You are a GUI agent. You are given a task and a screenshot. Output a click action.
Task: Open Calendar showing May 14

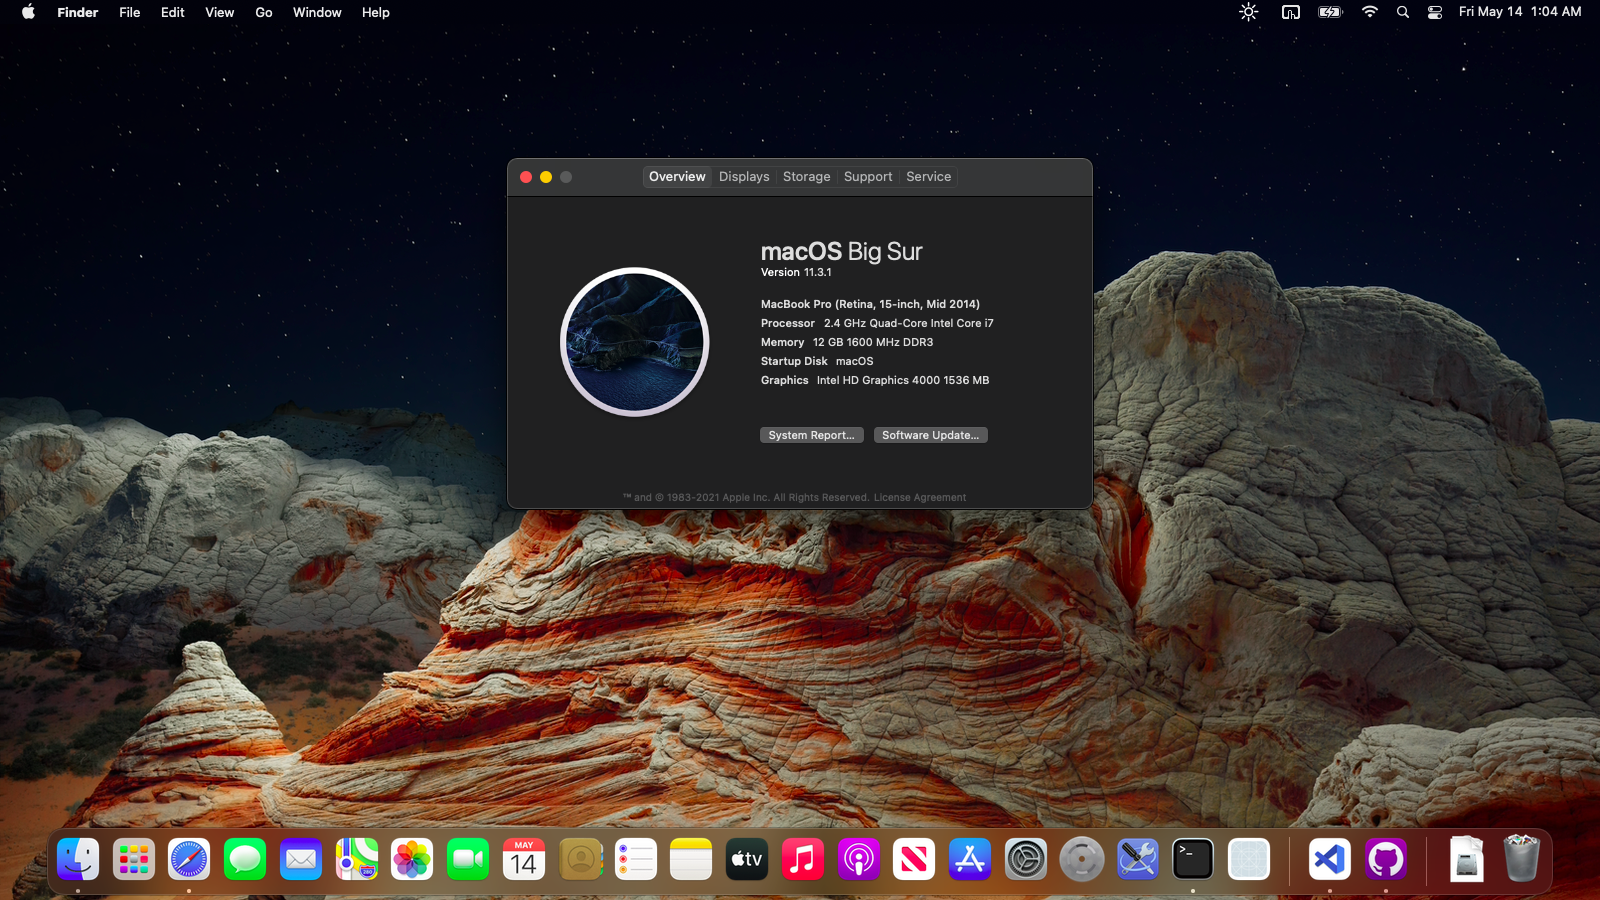click(524, 859)
